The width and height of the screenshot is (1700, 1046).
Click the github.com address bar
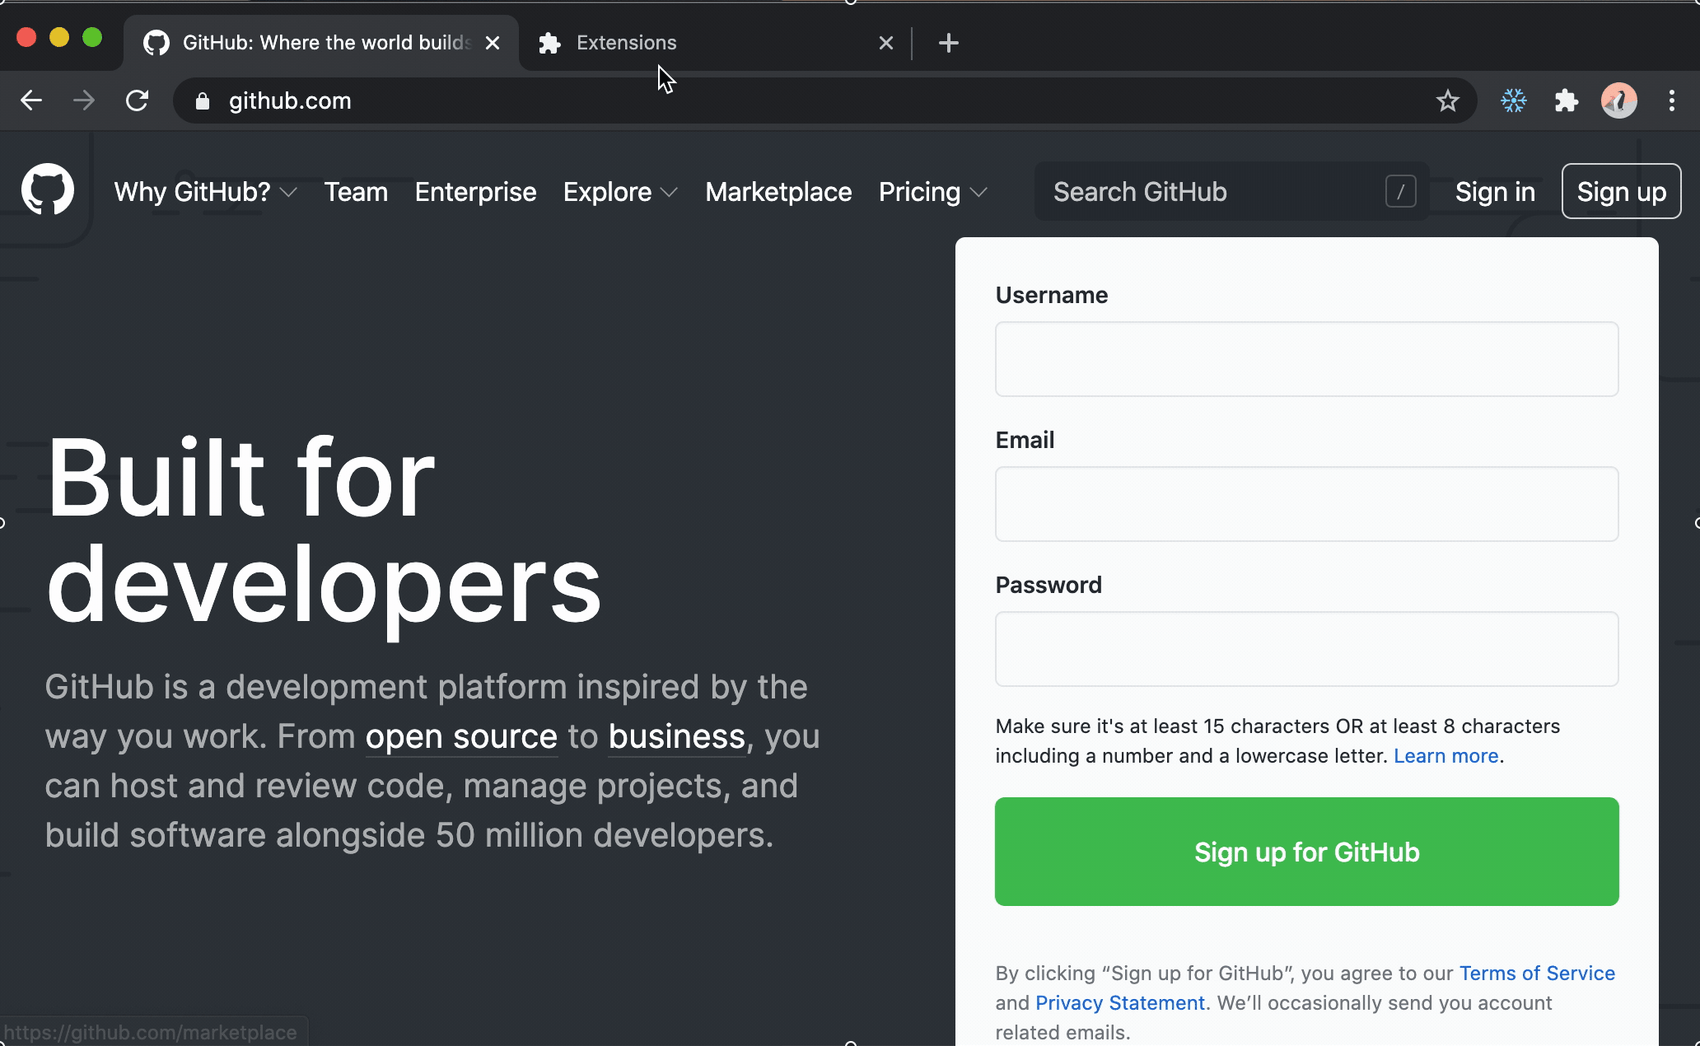coord(825,101)
